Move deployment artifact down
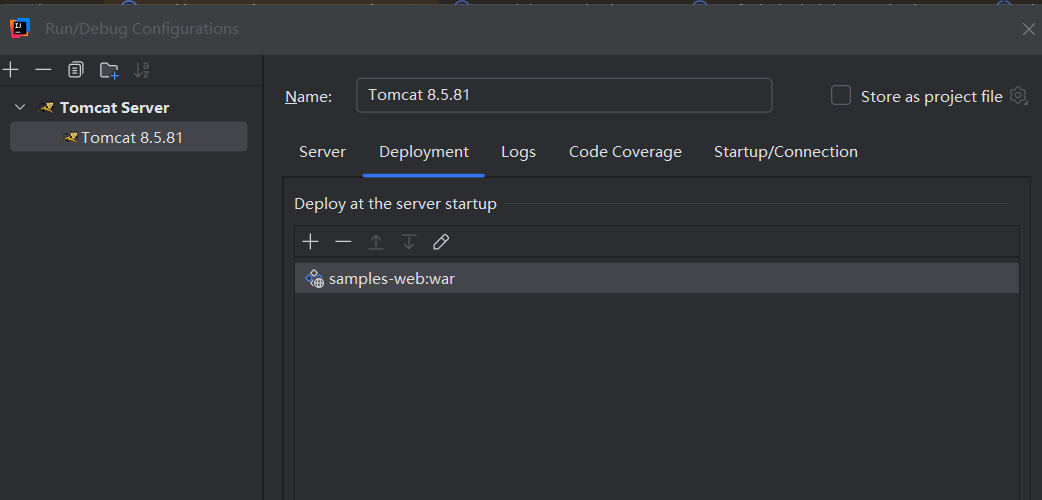Screen dimensions: 1042x500 tap(409, 241)
